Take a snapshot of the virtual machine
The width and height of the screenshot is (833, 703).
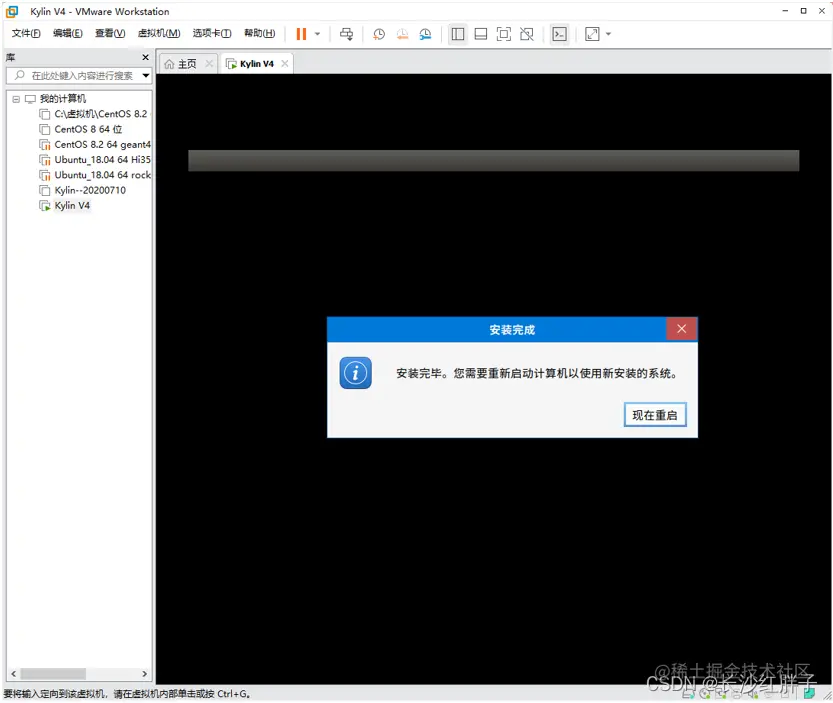(x=378, y=33)
